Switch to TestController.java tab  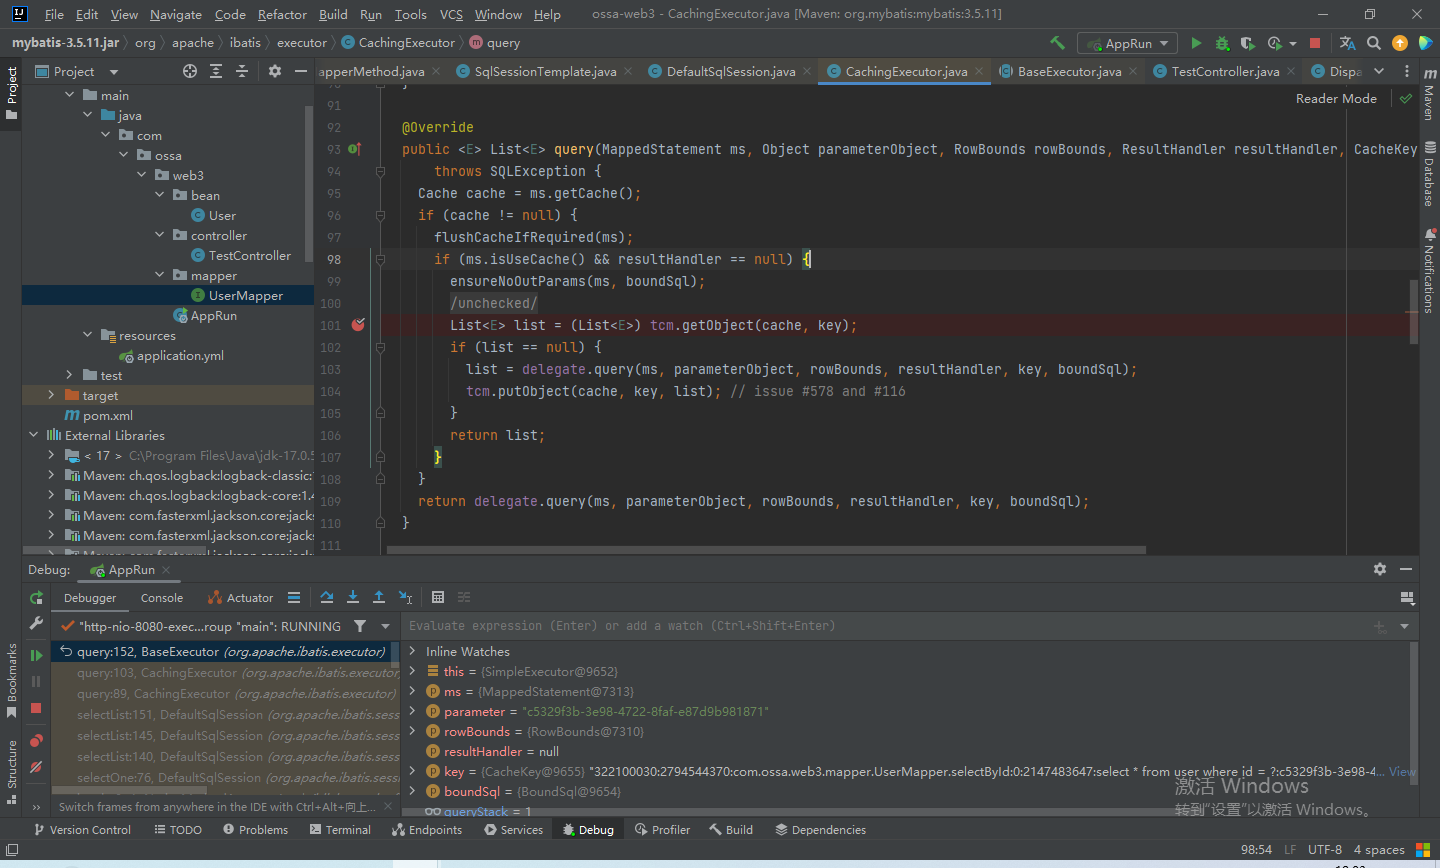click(1224, 71)
